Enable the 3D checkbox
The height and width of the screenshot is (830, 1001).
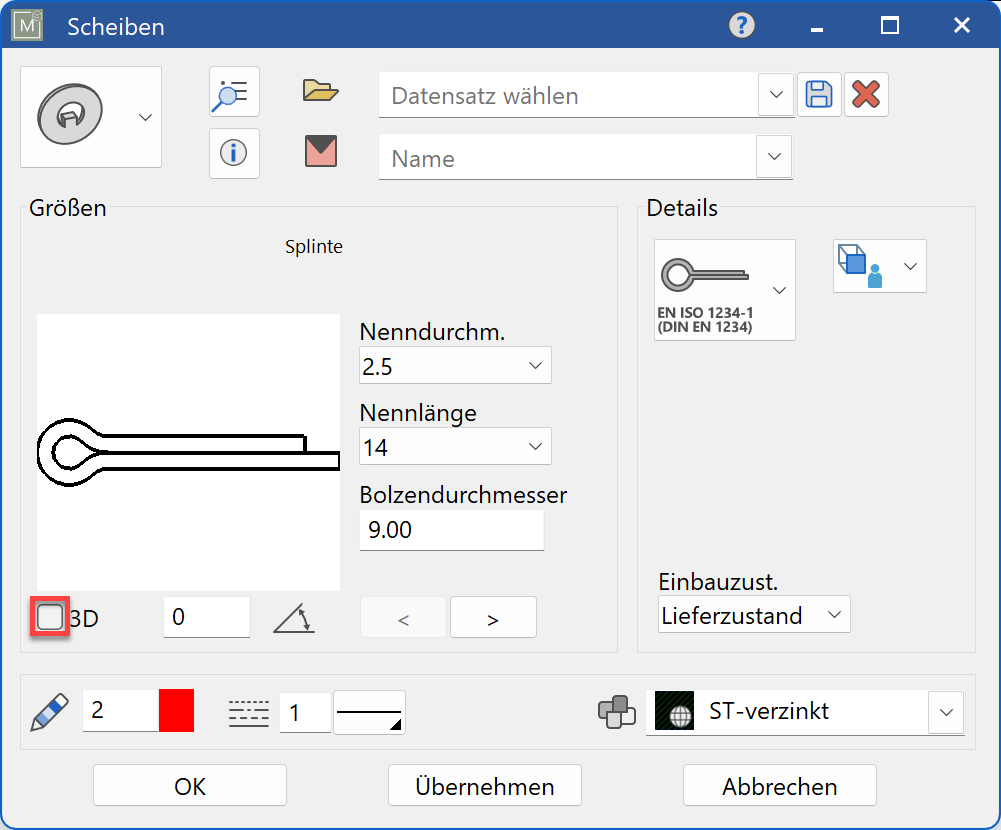coord(50,617)
